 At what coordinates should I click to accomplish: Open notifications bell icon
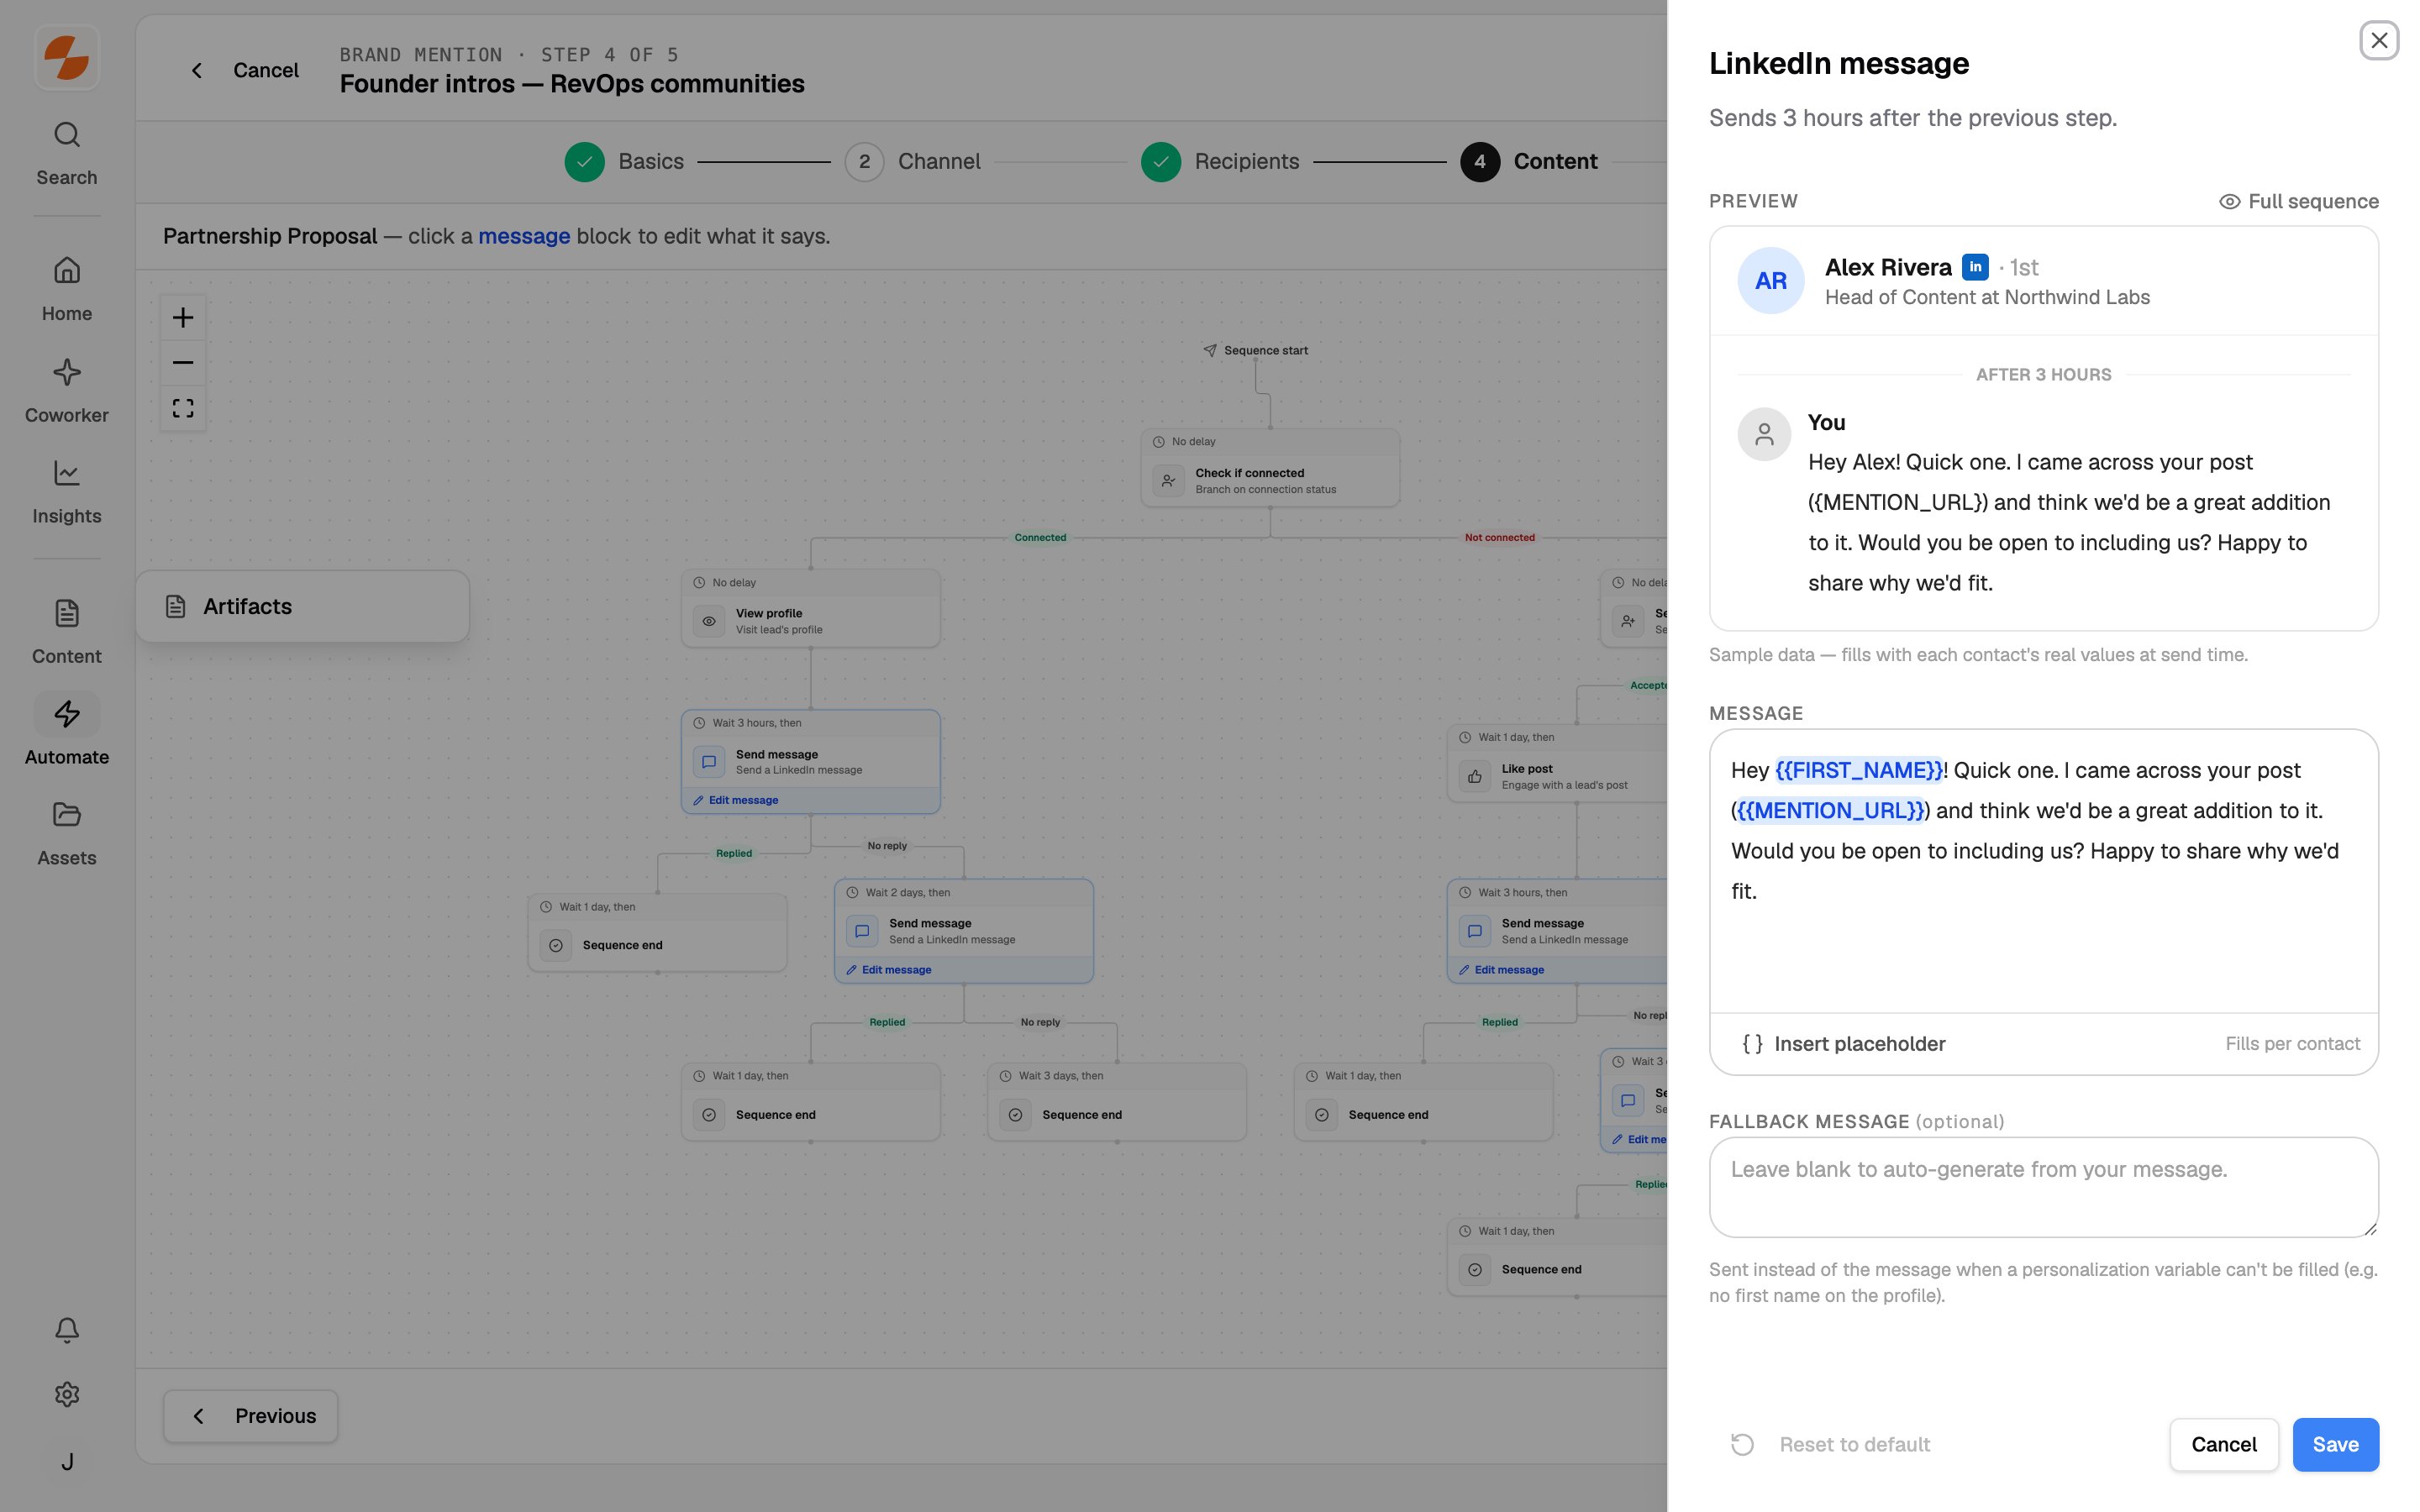67,1329
